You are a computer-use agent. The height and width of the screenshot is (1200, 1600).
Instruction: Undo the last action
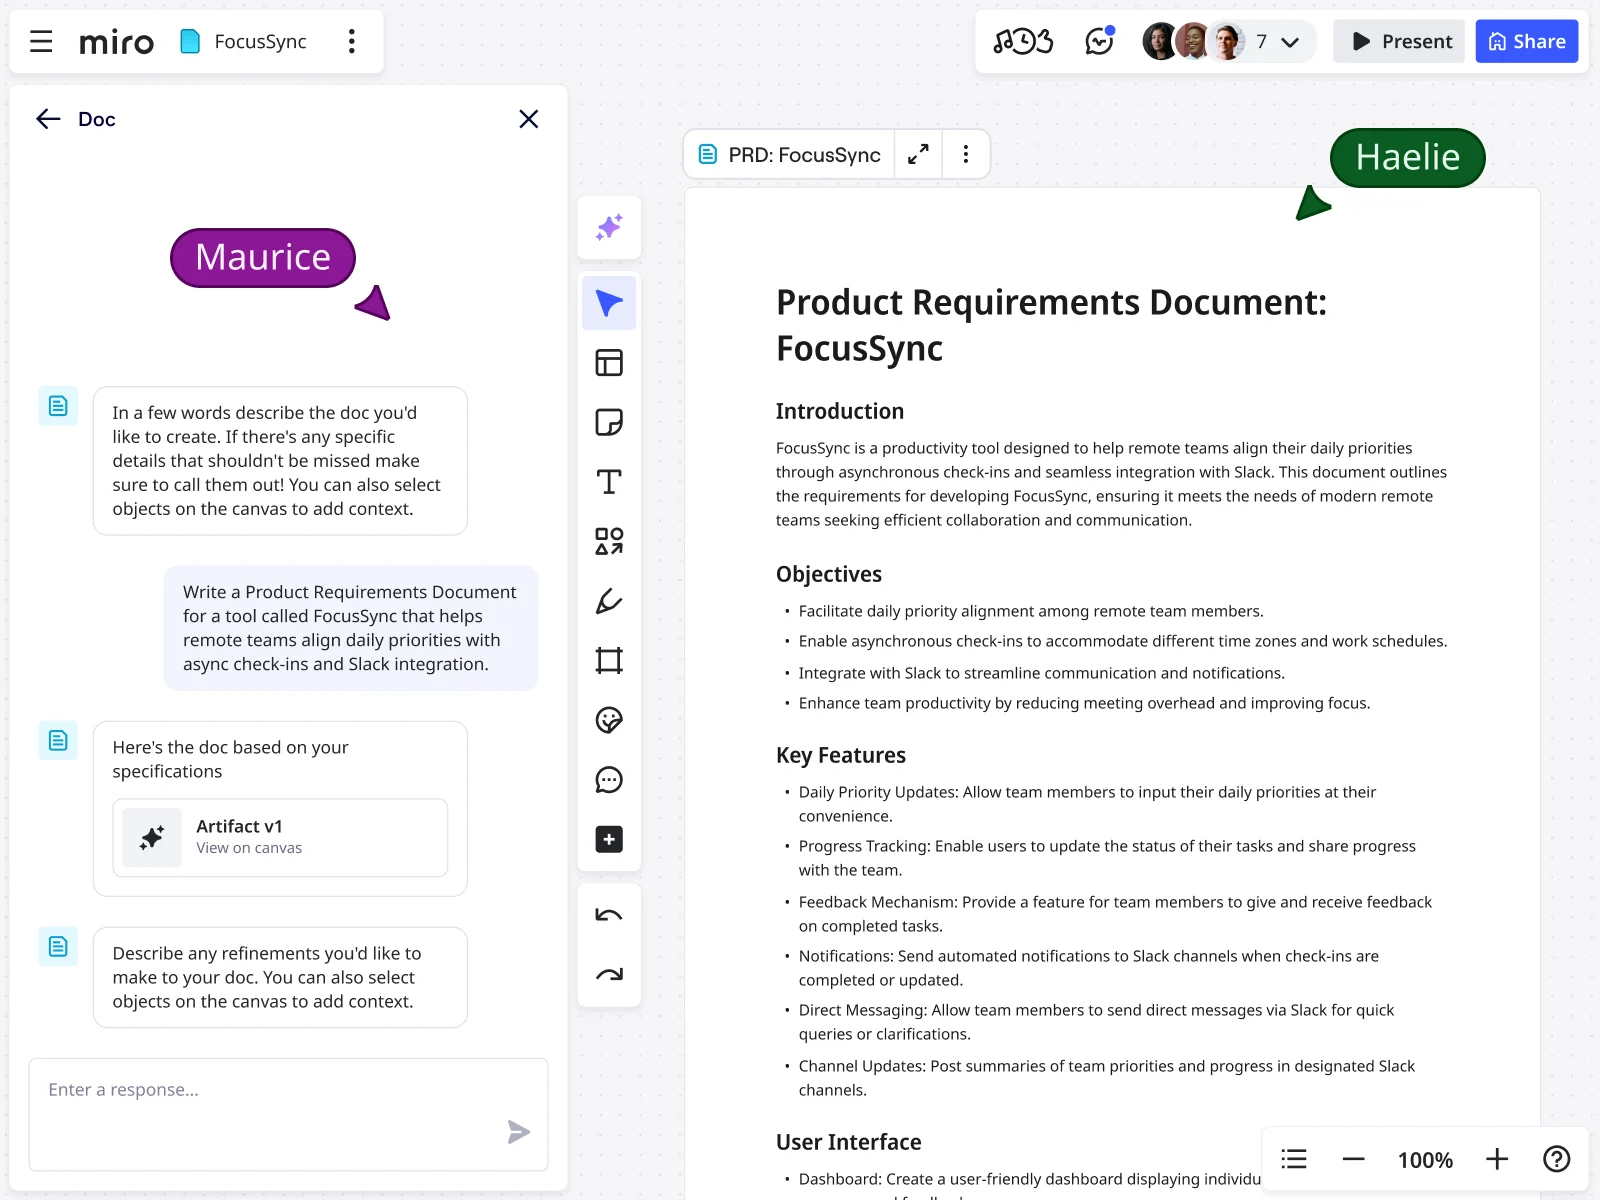point(609,915)
